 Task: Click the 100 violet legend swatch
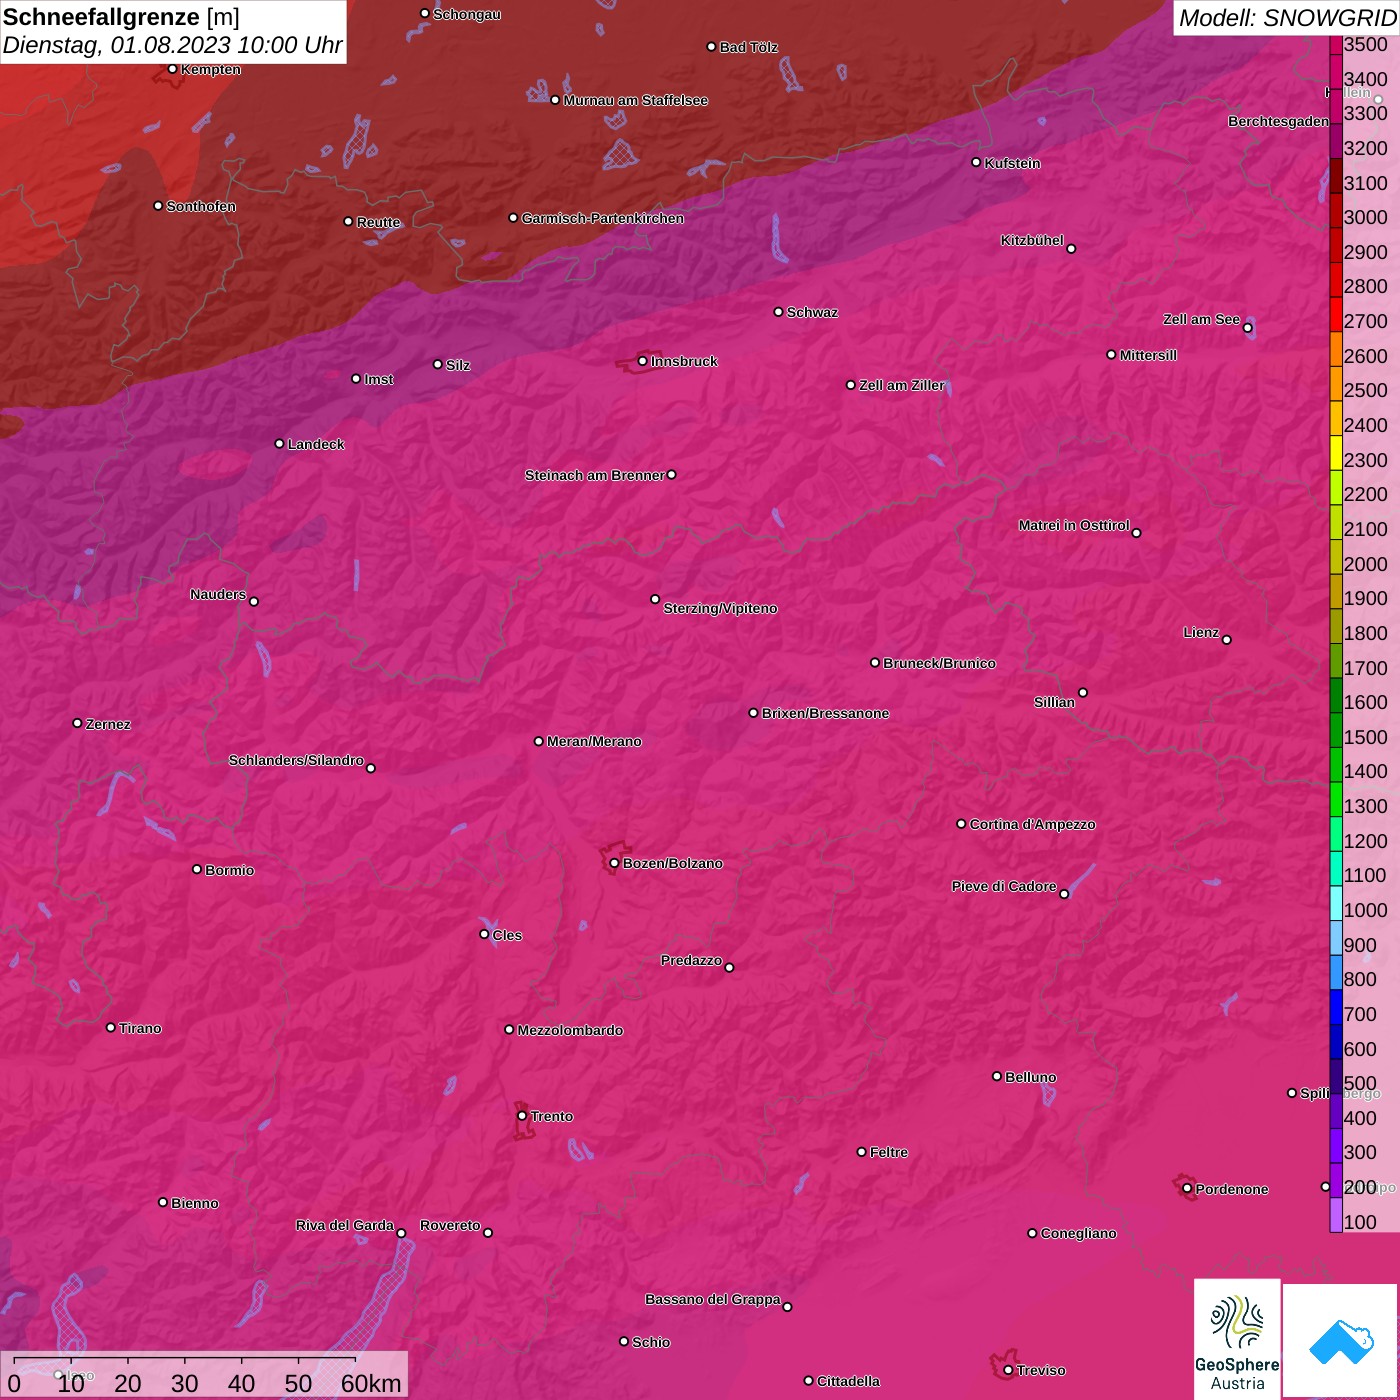1335,1215
